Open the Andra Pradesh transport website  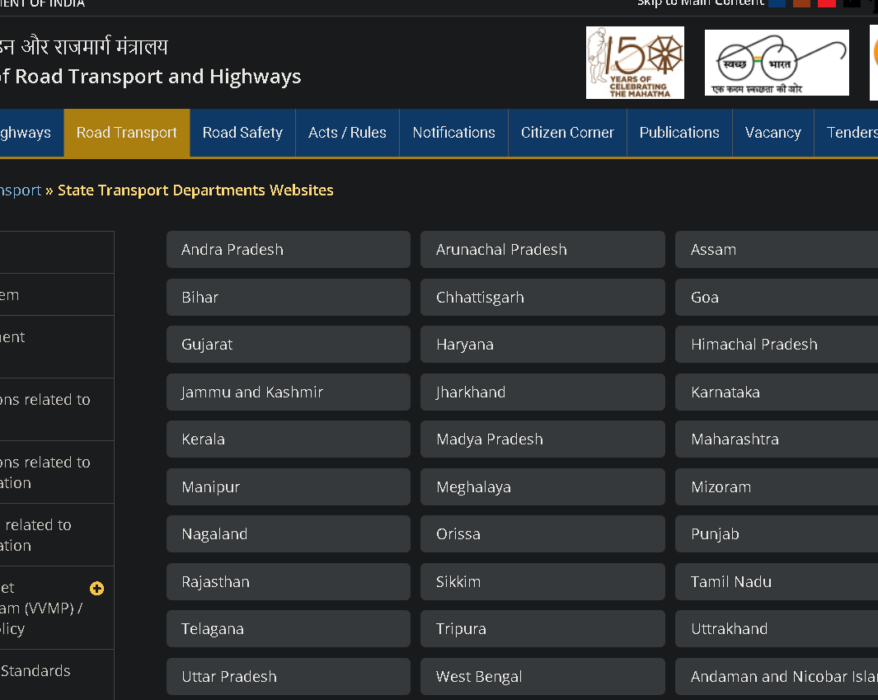coord(288,250)
